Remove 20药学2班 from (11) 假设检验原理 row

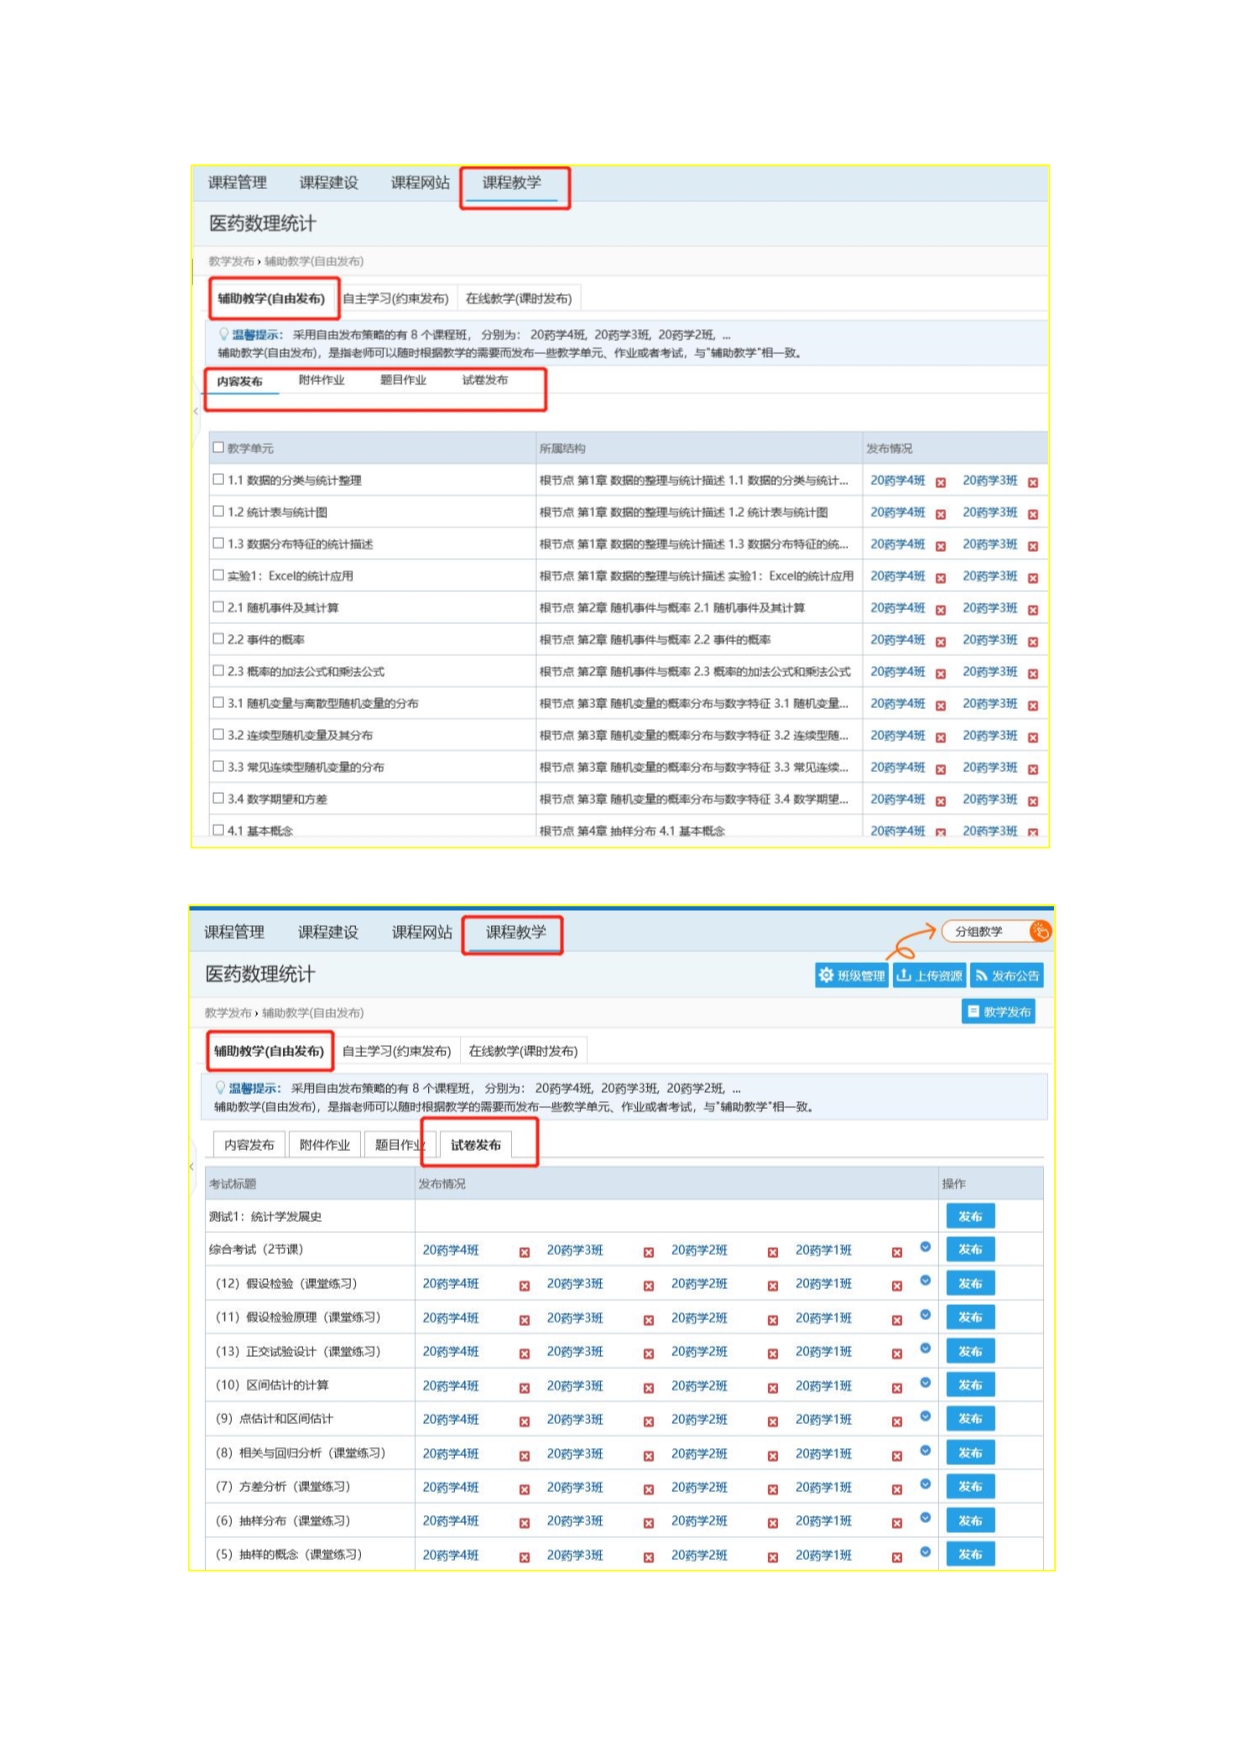pos(772,1321)
